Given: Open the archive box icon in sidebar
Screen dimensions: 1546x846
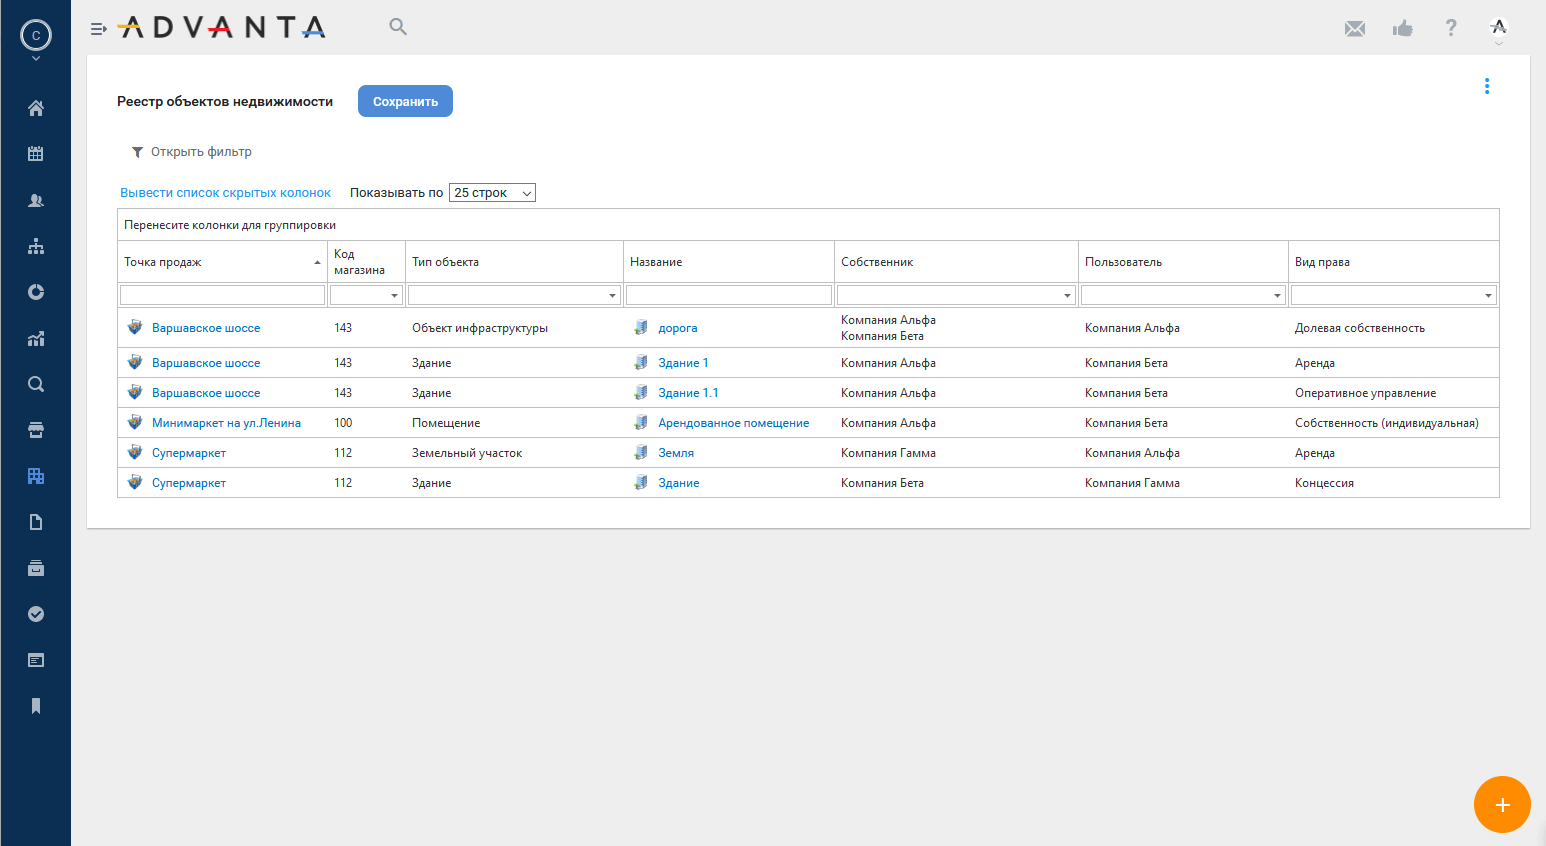Looking at the screenshot, I should tap(36, 568).
